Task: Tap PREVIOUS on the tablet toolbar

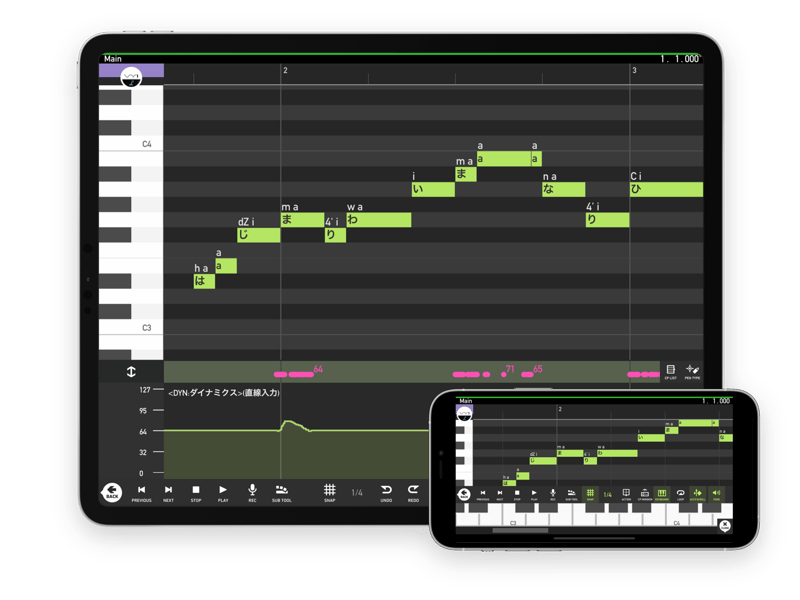Action: [x=141, y=493]
